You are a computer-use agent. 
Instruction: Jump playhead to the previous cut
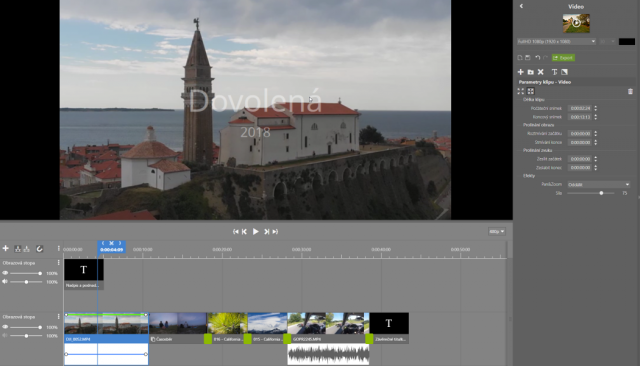103,243
